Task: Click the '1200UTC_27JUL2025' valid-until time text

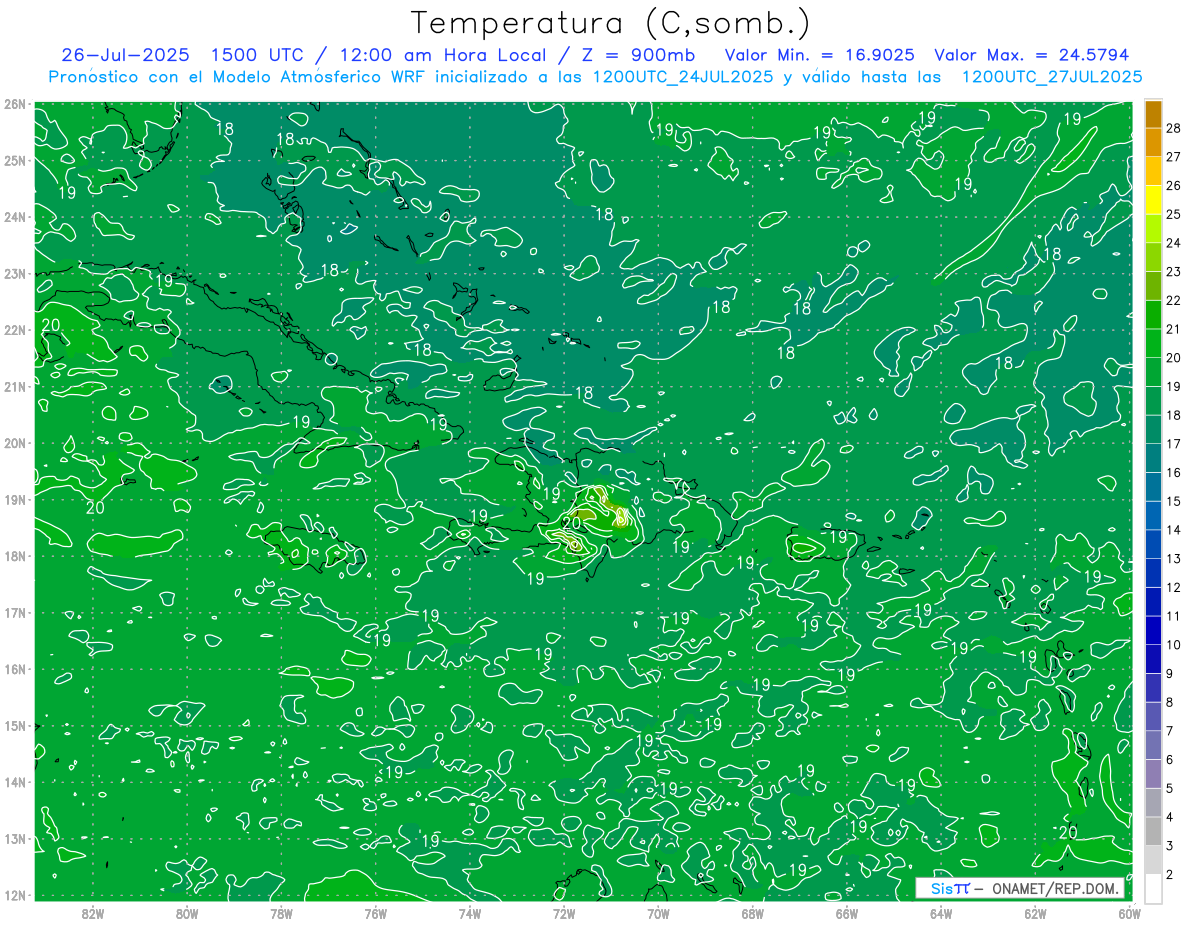Action: coord(1052,76)
